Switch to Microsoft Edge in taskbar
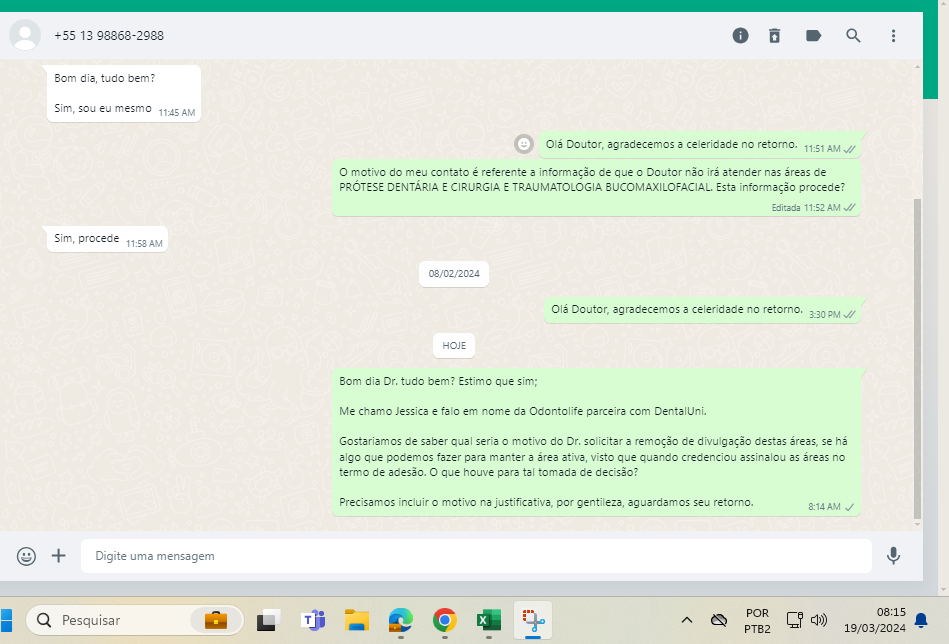 [401, 620]
